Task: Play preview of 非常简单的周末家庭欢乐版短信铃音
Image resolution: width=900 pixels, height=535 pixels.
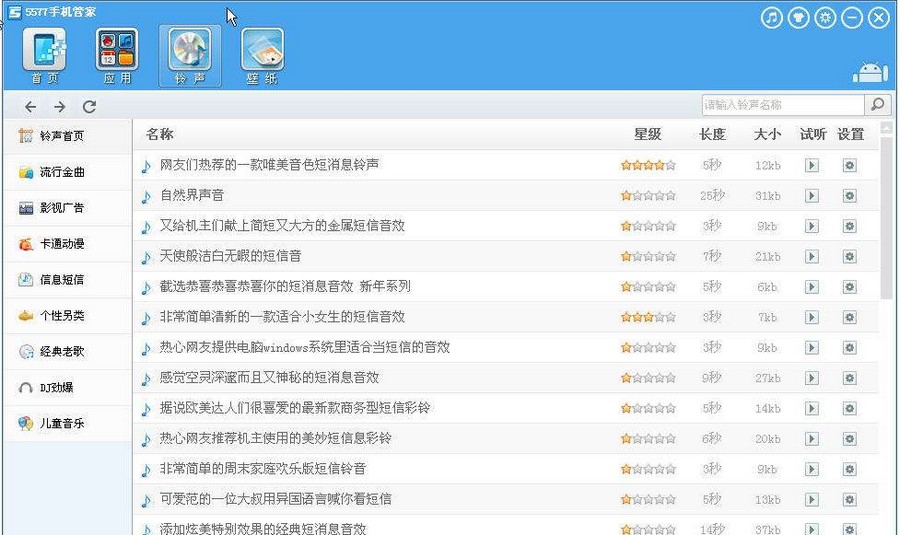Action: coord(812,470)
